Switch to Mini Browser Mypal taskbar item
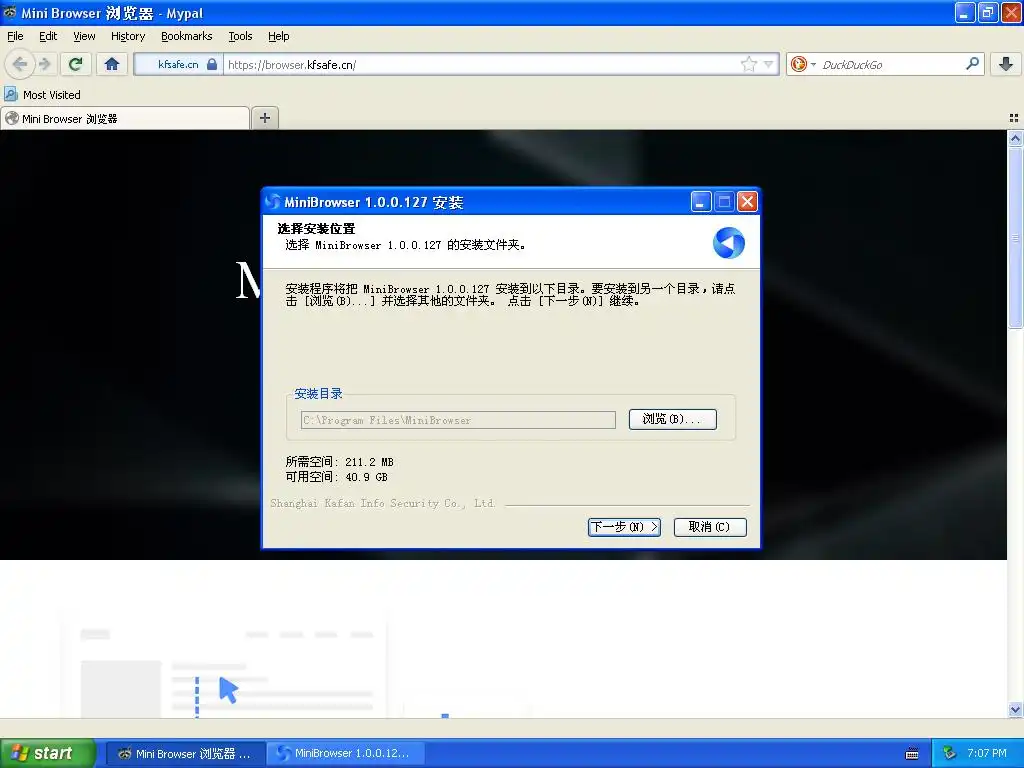Screen dimensions: 1024x768 coord(185,754)
